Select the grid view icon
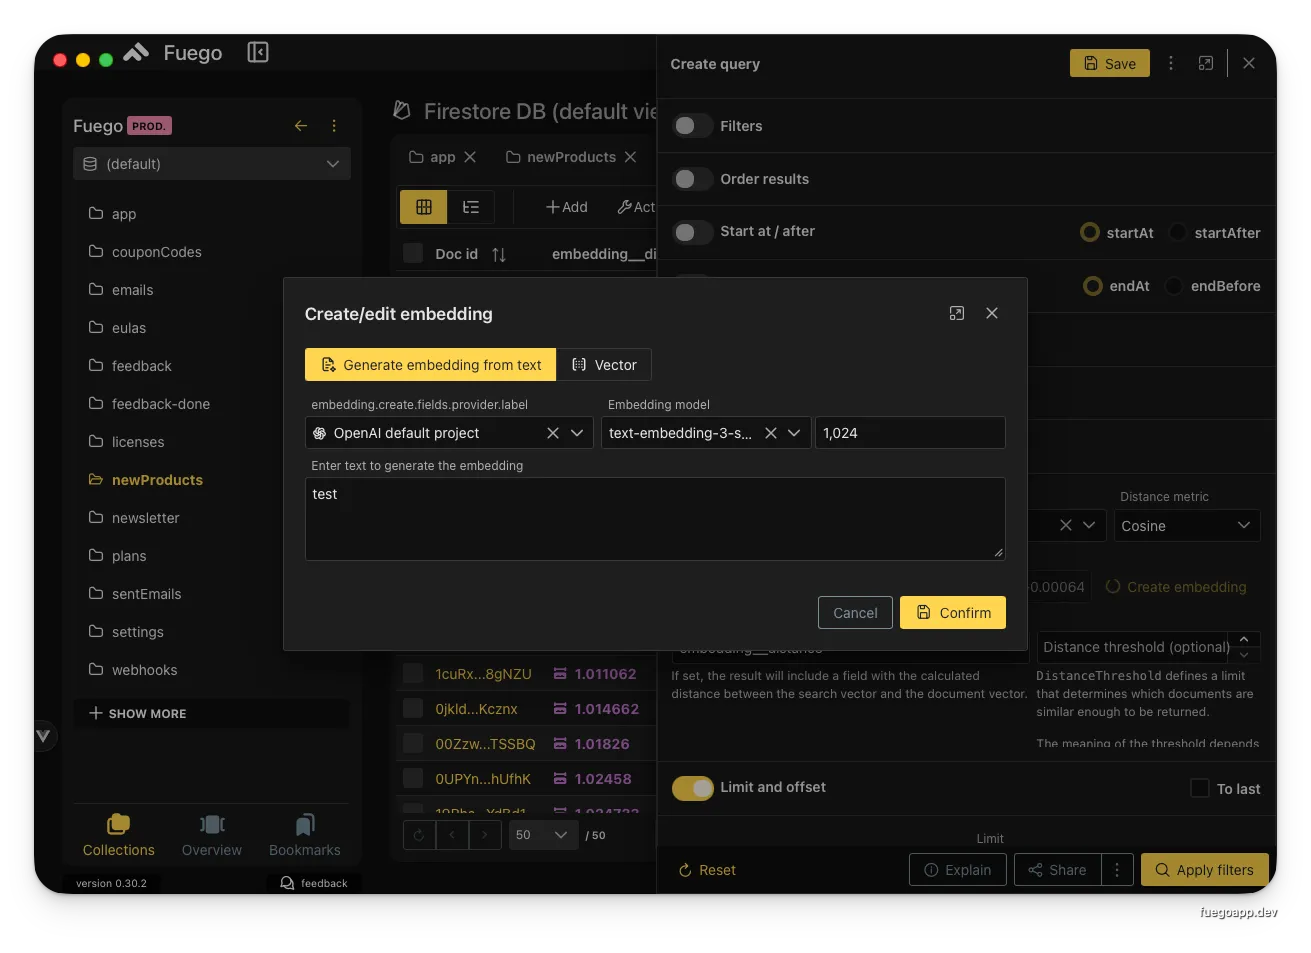Screen dimensions: 1311x953 point(423,207)
